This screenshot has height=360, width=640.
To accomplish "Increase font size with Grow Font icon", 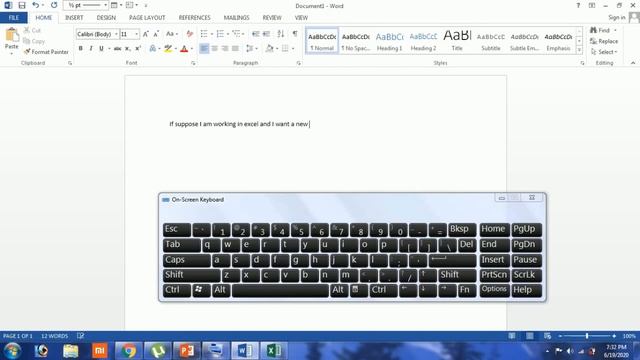I will pyautogui.click(x=146, y=34).
